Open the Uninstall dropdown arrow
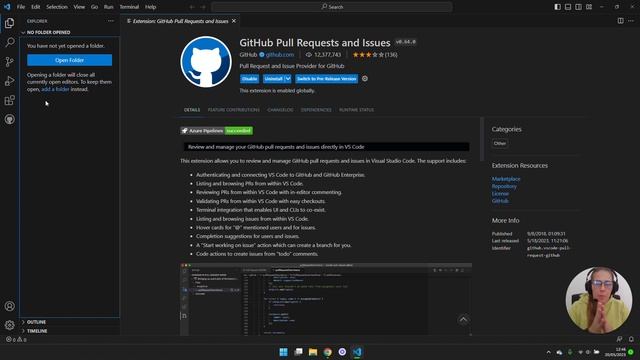Image resolution: width=640 pixels, height=360 pixels. [288, 78]
